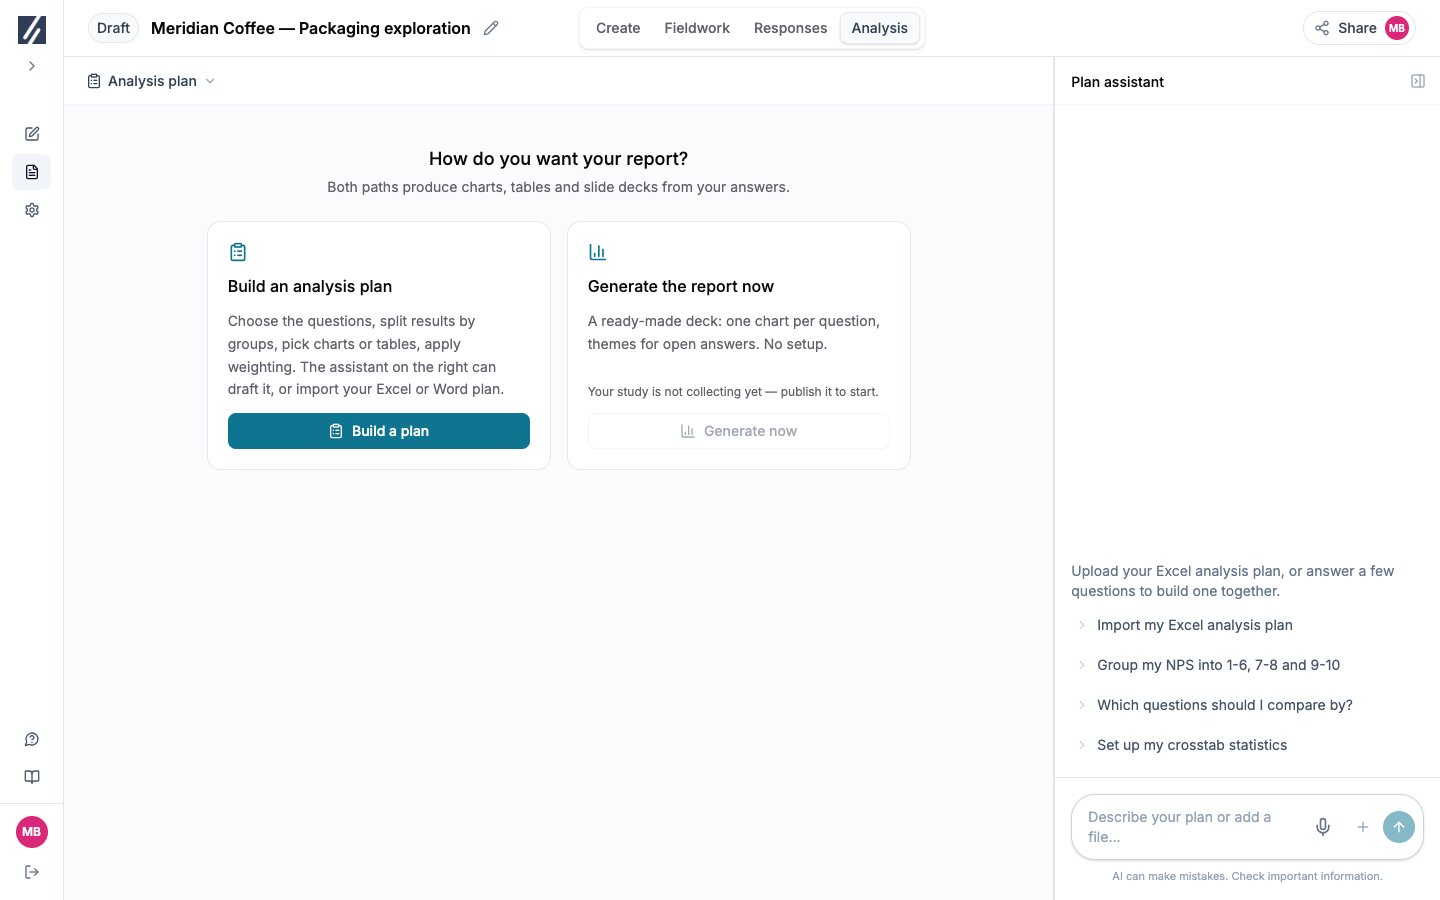Open the settings gear in the sidebar
Screen dimensions: 1440x900
pos(32,210)
